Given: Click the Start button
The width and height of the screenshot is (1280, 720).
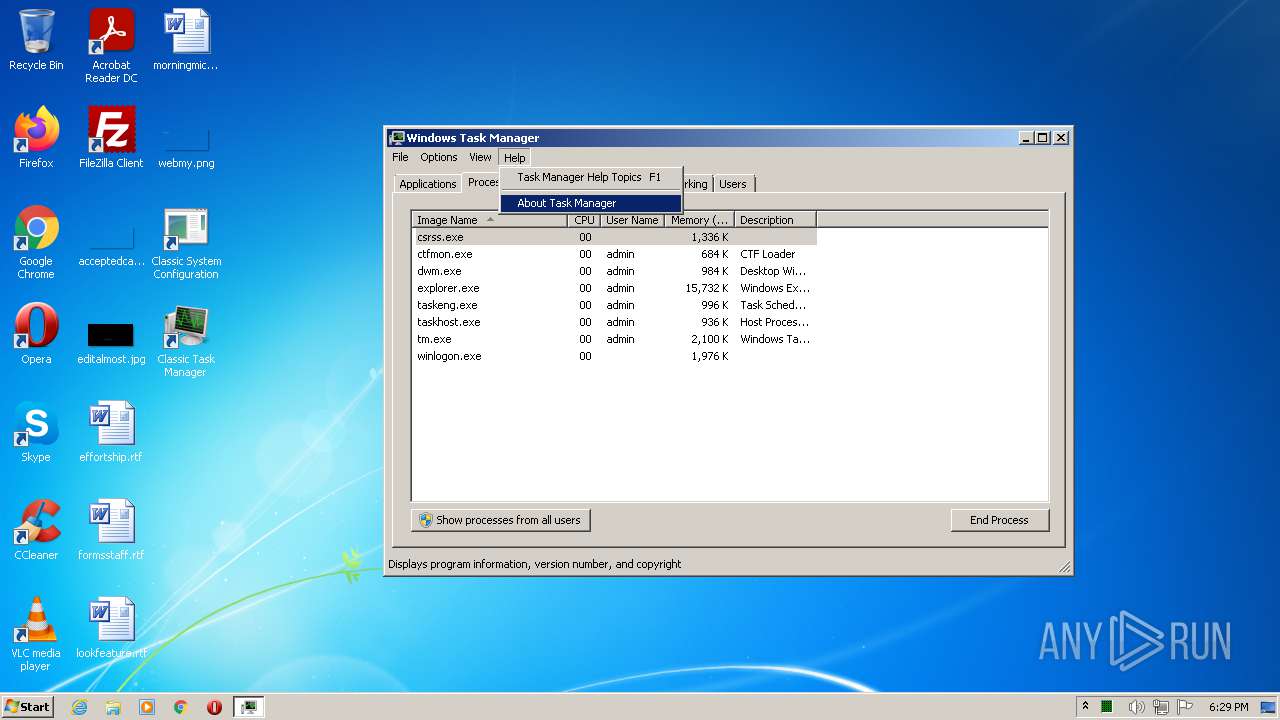Looking at the screenshot, I should coord(28,707).
